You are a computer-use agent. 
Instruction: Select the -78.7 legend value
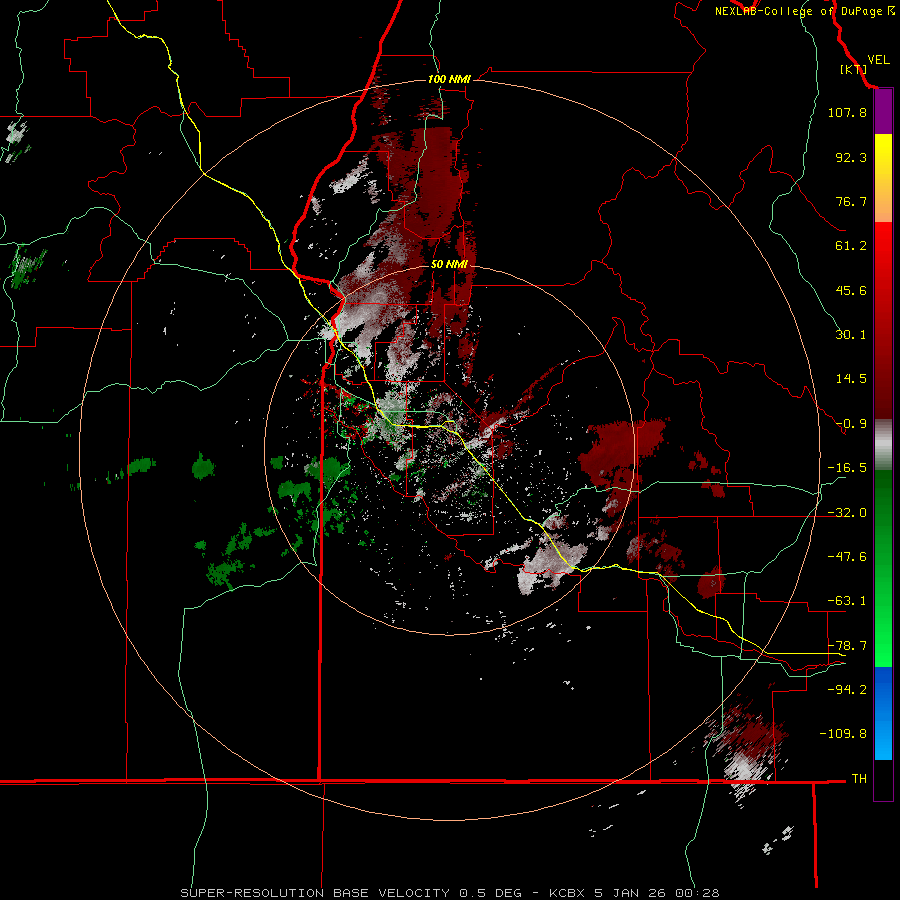point(847,646)
